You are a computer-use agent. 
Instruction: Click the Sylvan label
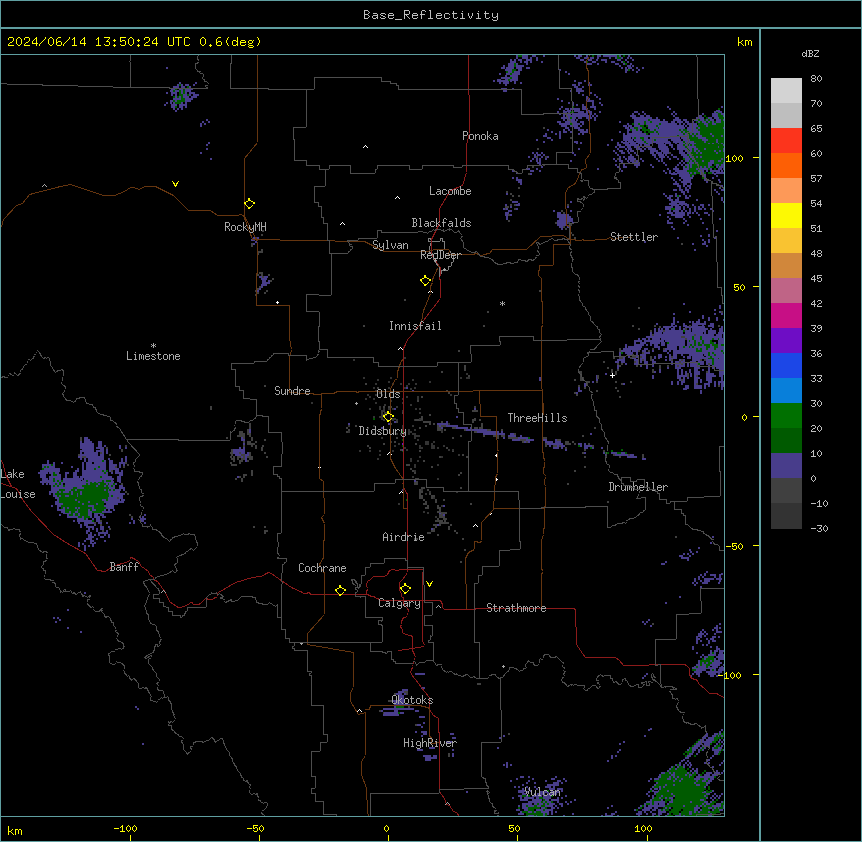[x=390, y=245]
